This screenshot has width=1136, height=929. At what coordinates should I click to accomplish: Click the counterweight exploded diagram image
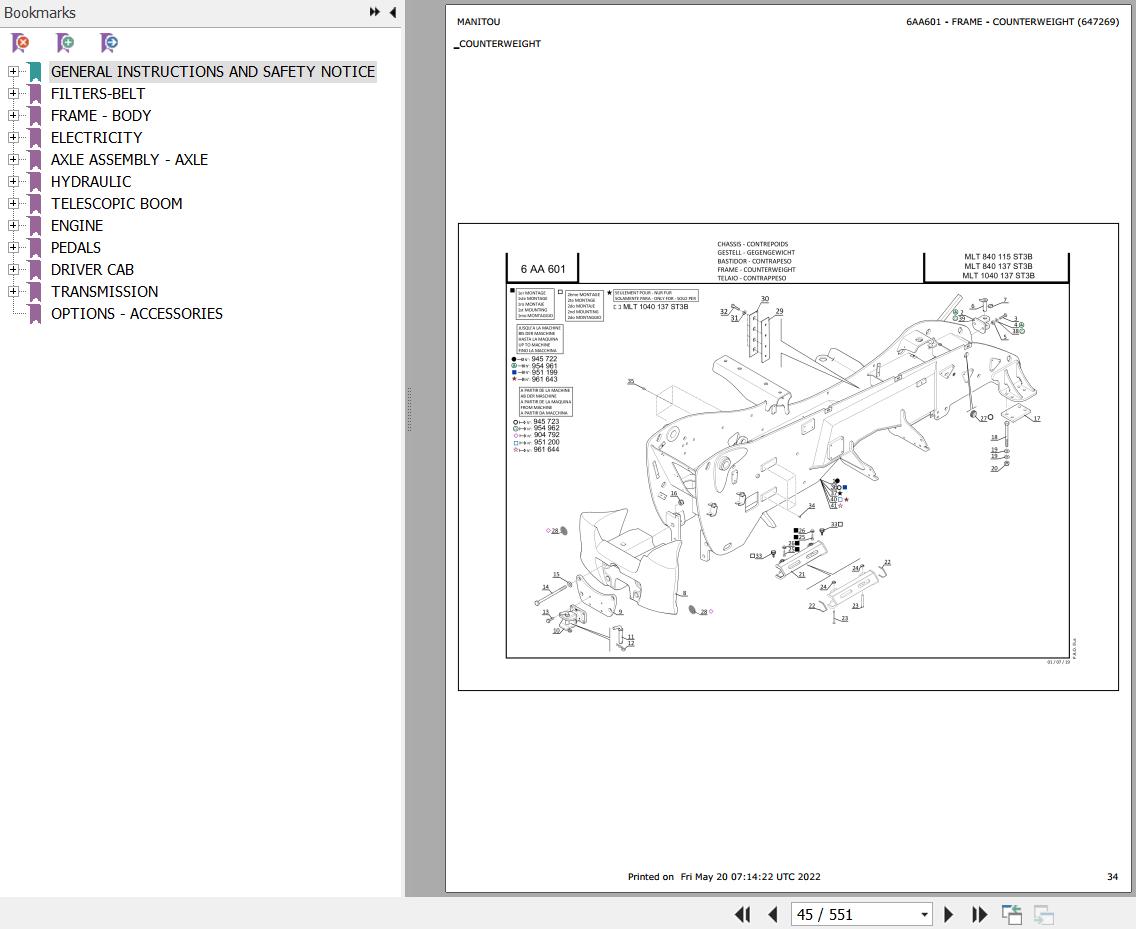pyautogui.click(x=788, y=457)
